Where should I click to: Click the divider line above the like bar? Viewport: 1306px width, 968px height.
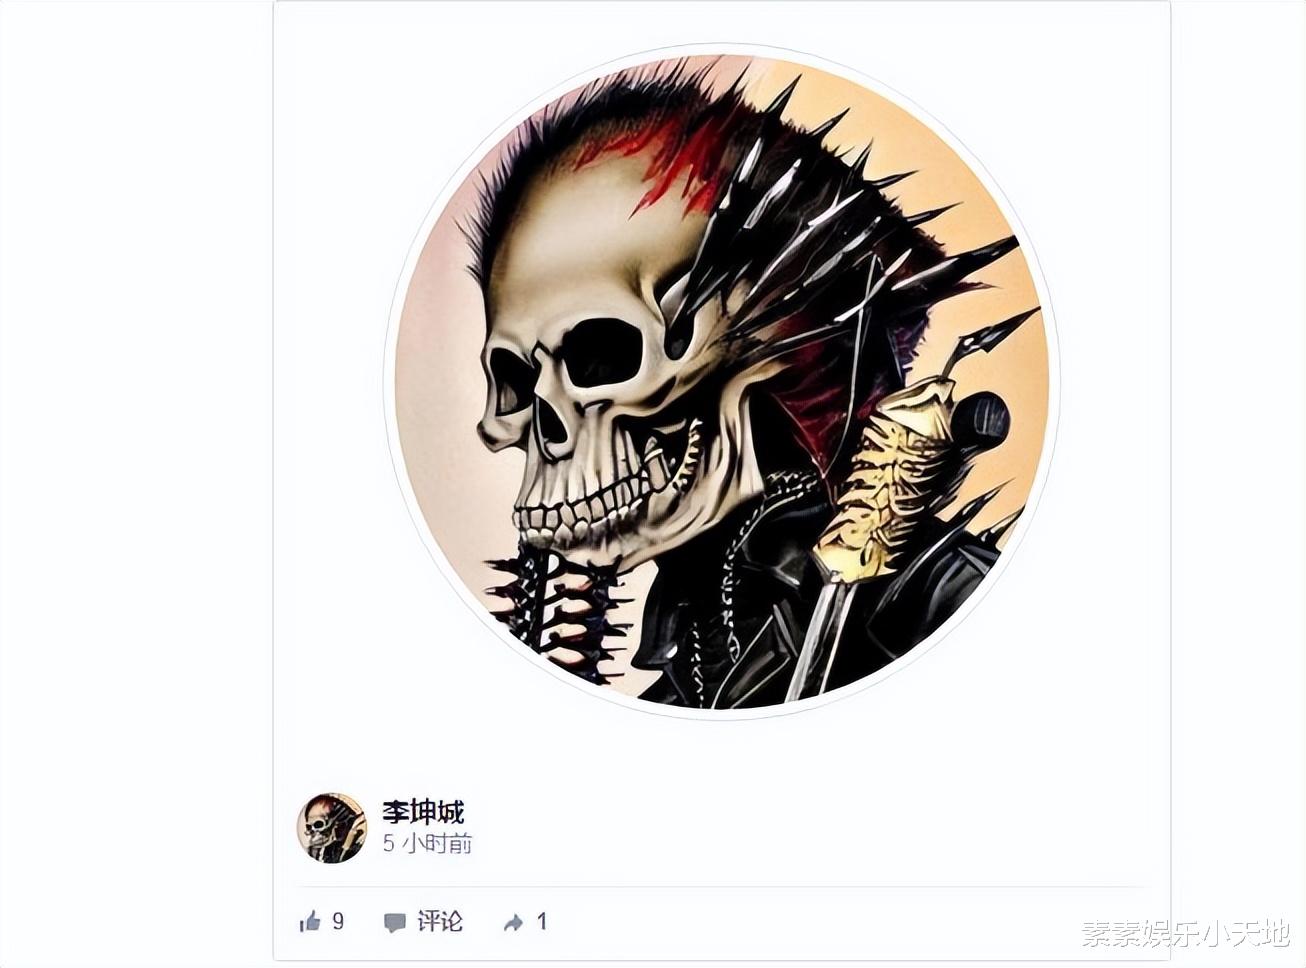coord(722,887)
